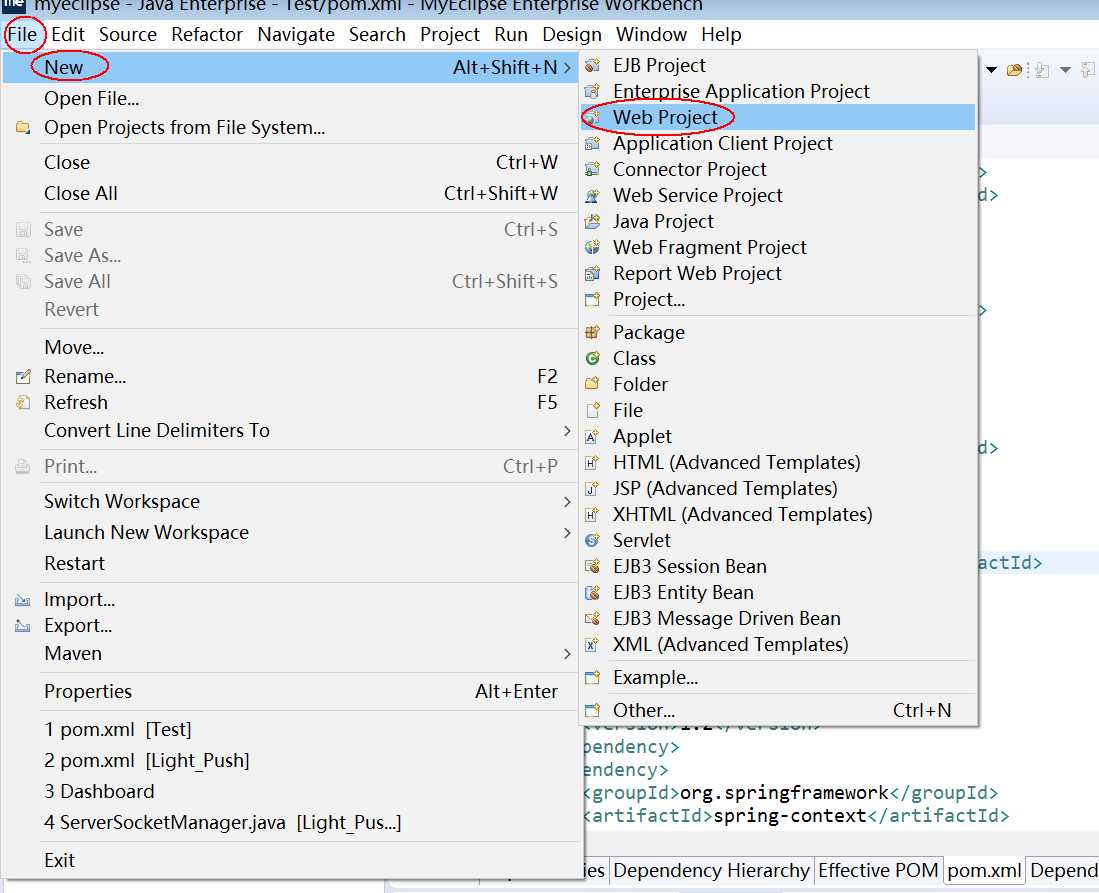1099x893 pixels.
Task: Click the Refresh icon in File menu
Action: pos(23,402)
